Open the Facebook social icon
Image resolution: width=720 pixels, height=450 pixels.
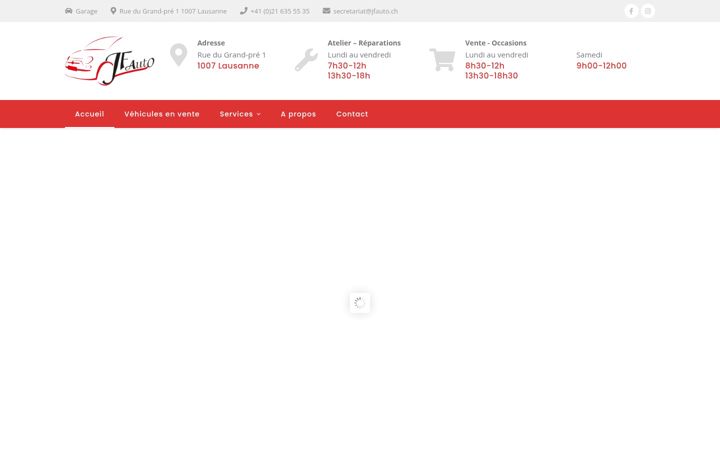click(631, 11)
